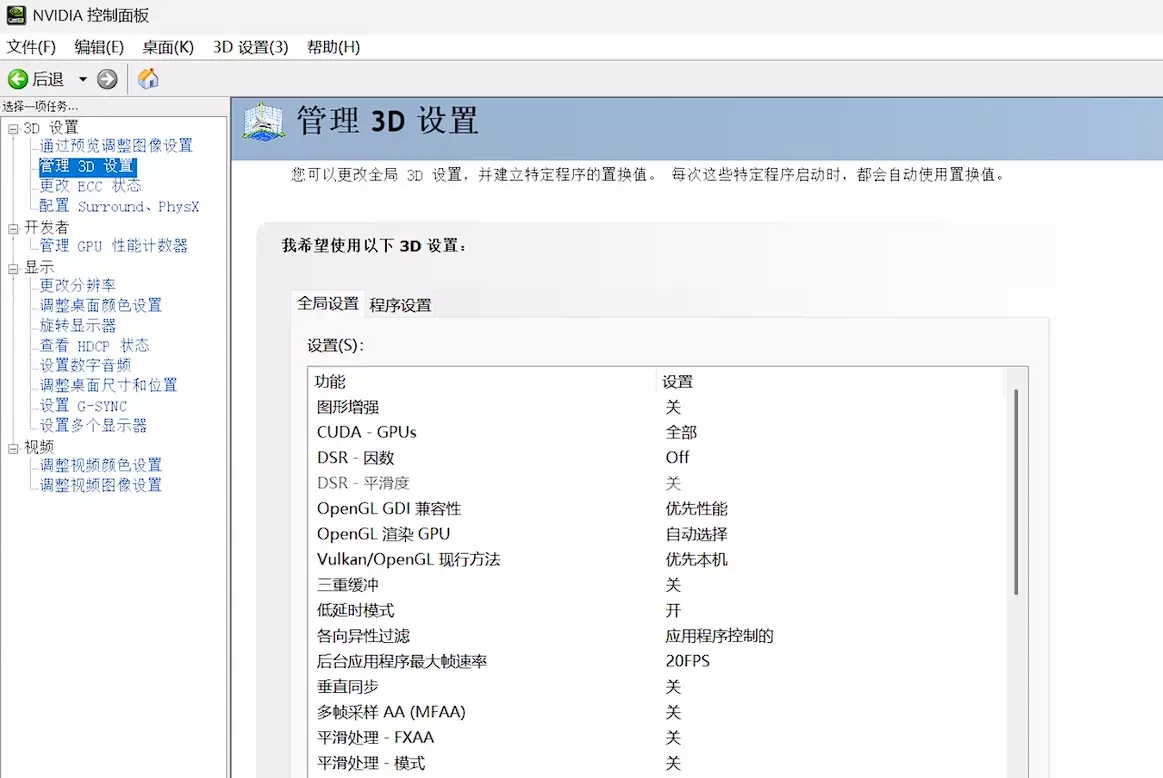Viewport: 1163px width, 778px height.
Task: Click the 应用程序控制的 value
Action: click(719, 636)
